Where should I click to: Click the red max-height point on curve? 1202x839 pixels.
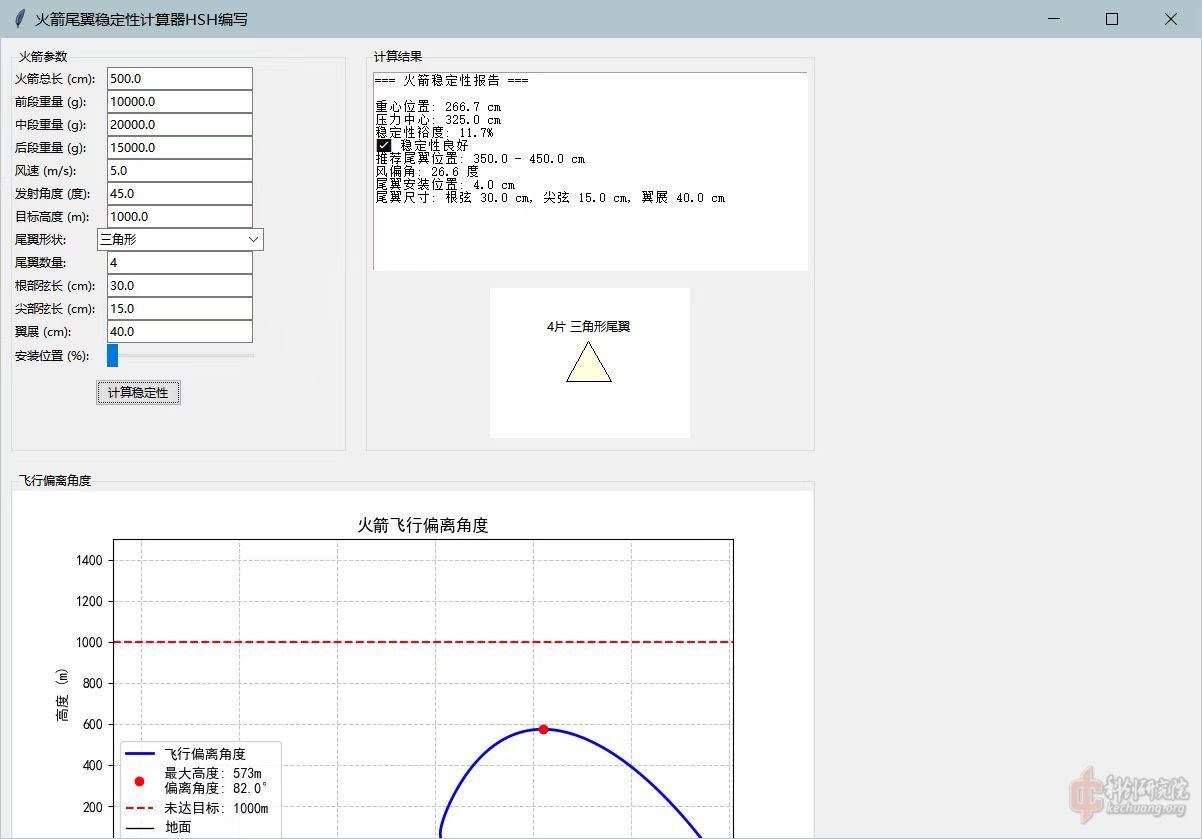(x=543, y=729)
